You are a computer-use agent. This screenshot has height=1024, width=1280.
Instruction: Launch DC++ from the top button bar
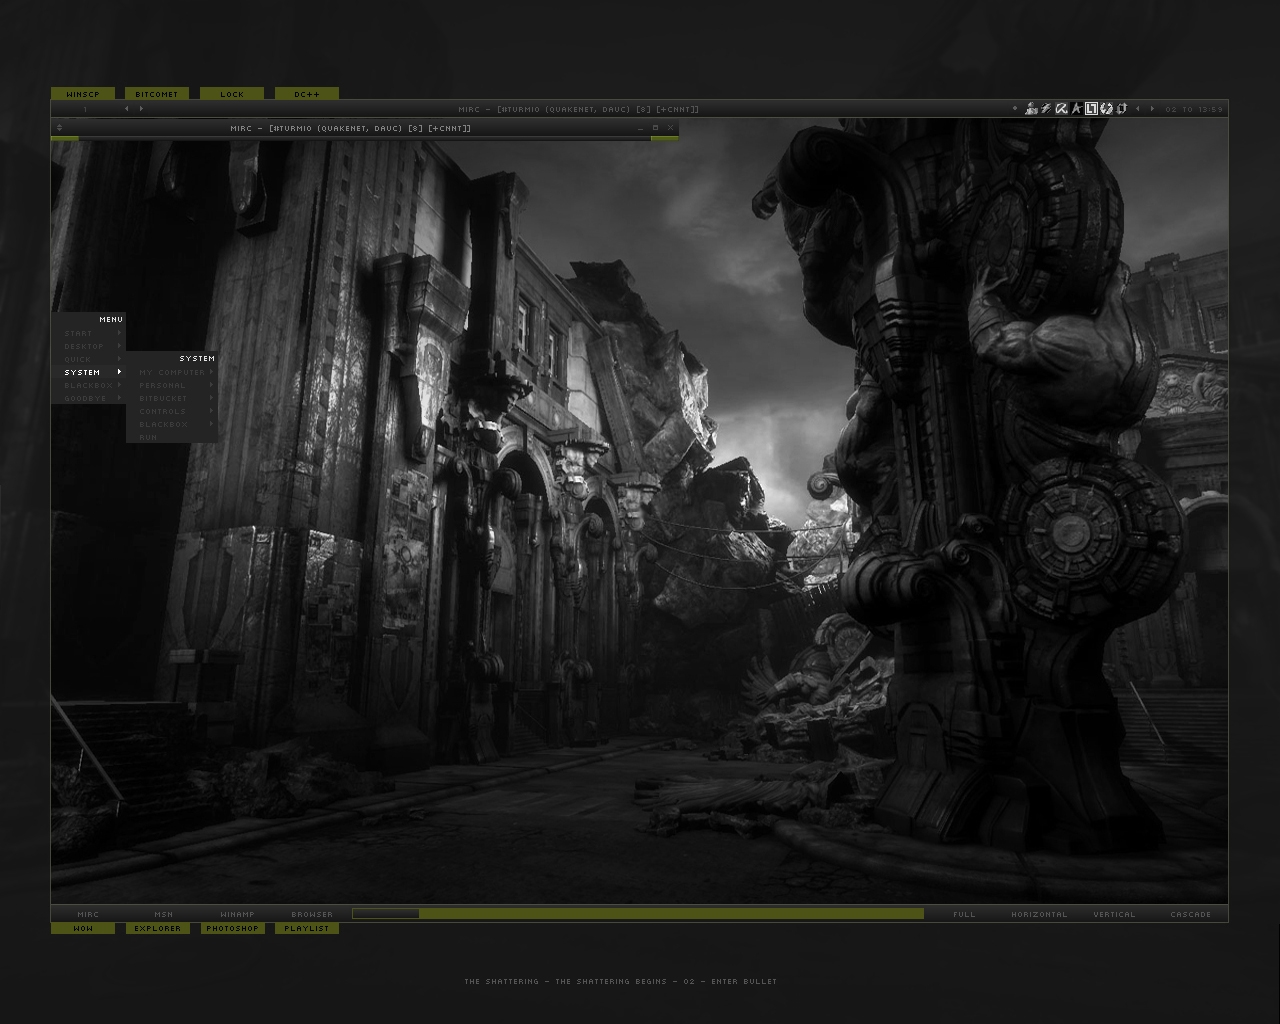307,94
